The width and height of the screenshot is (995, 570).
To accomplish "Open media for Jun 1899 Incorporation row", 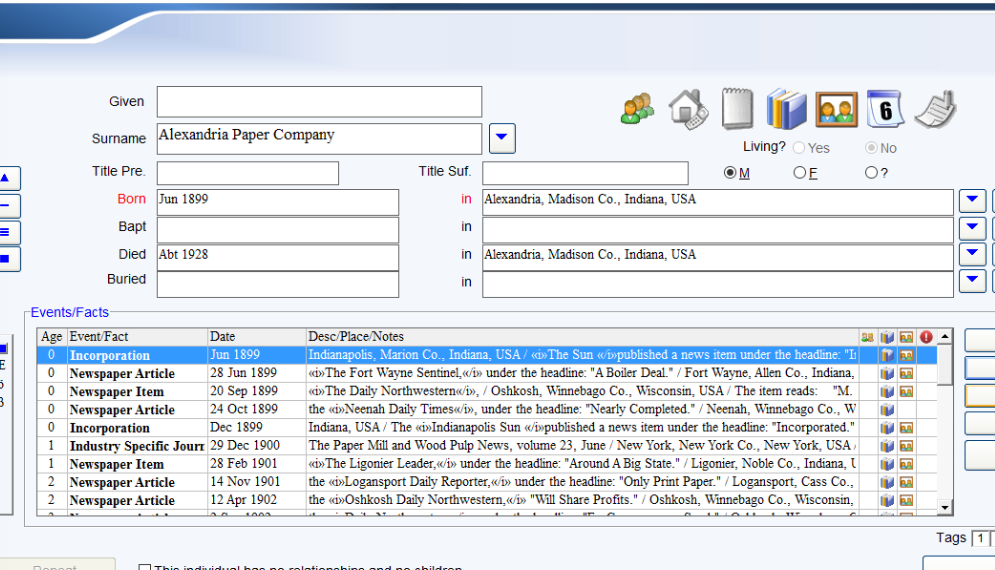I will (906, 355).
